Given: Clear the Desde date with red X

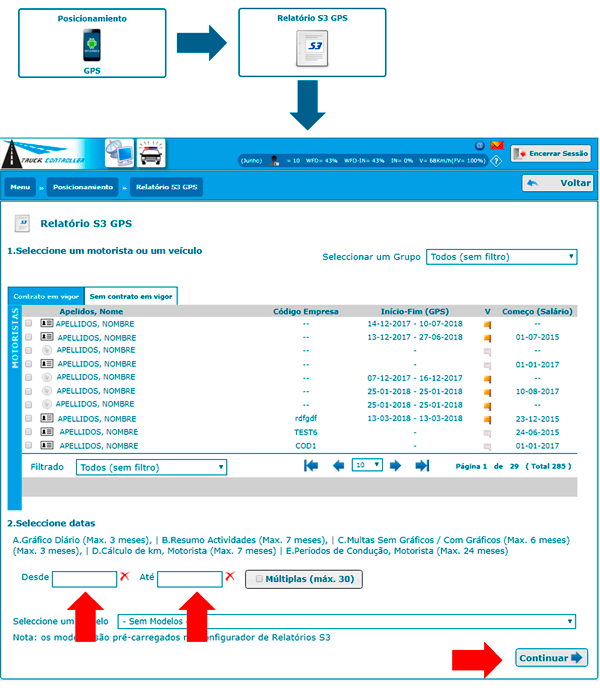Looking at the screenshot, I should pyautogui.click(x=125, y=576).
